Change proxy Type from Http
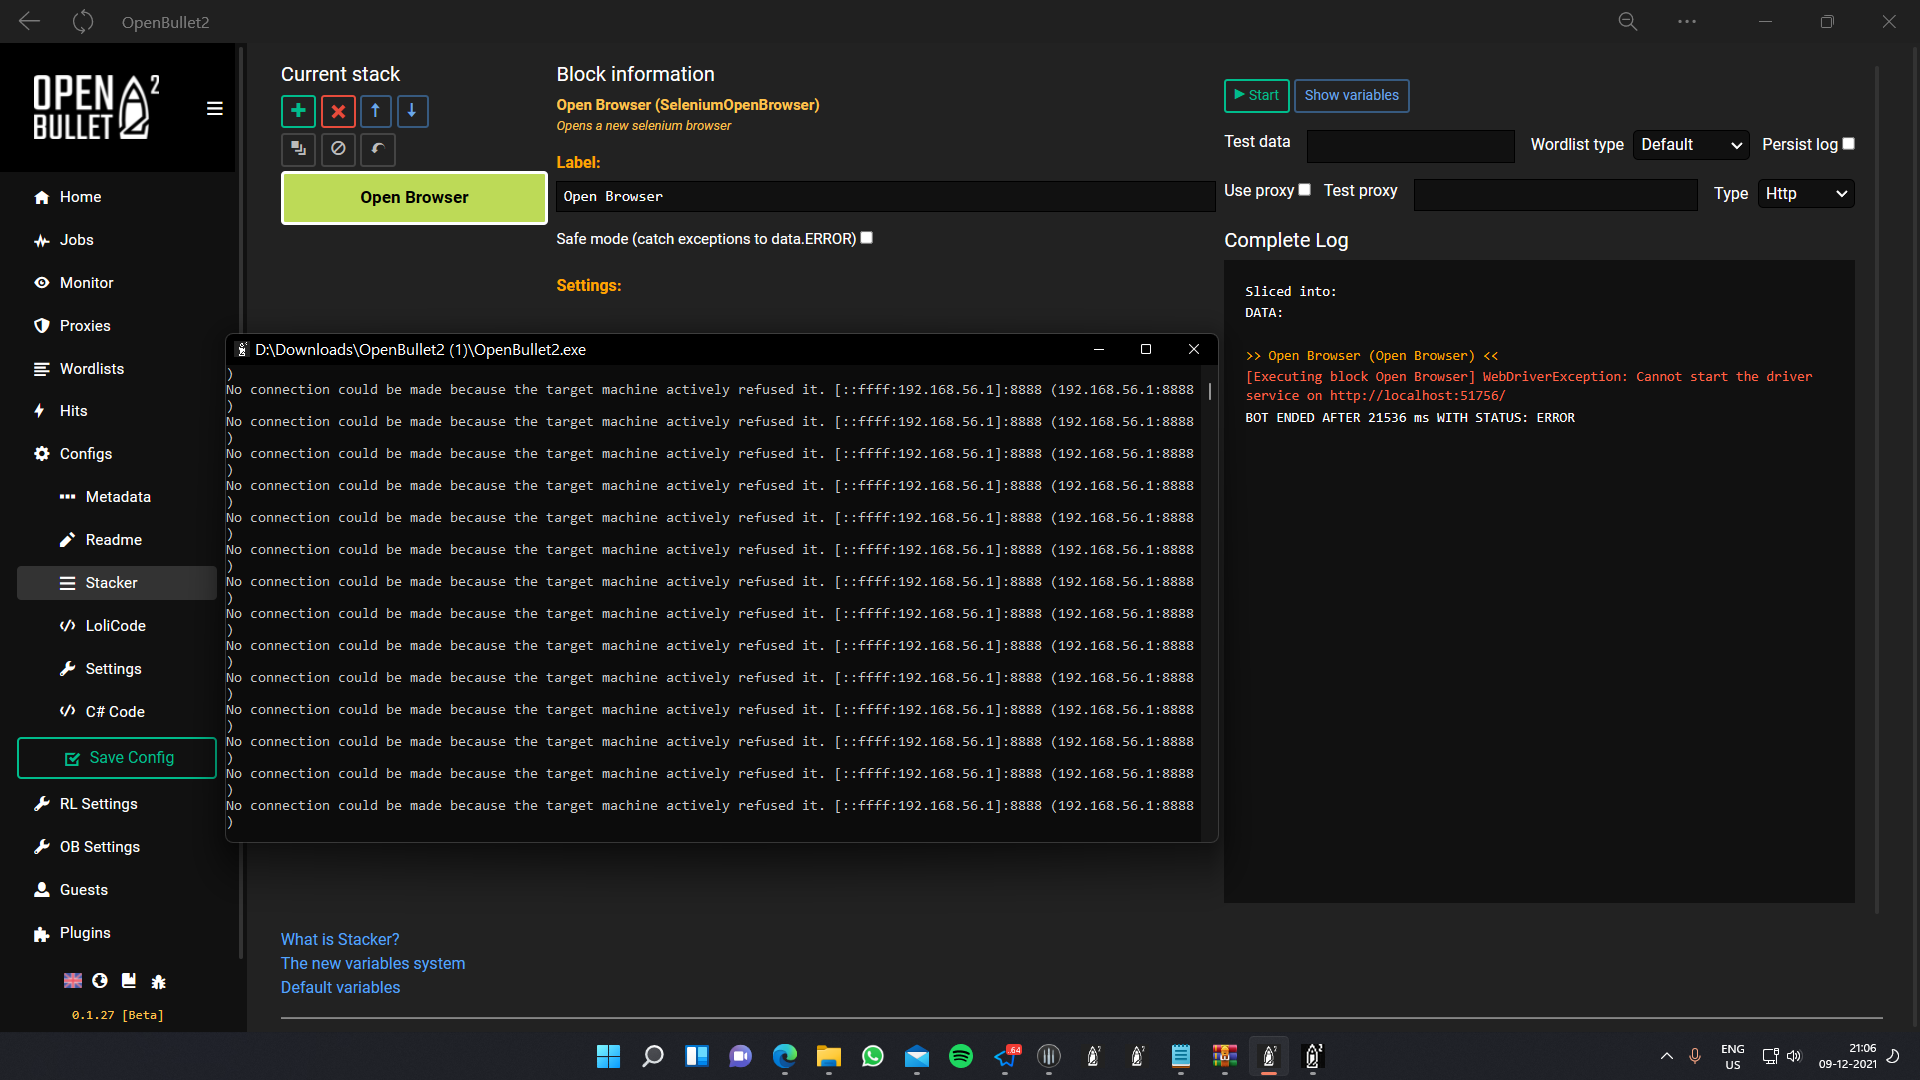The height and width of the screenshot is (1080, 1920). [1806, 193]
